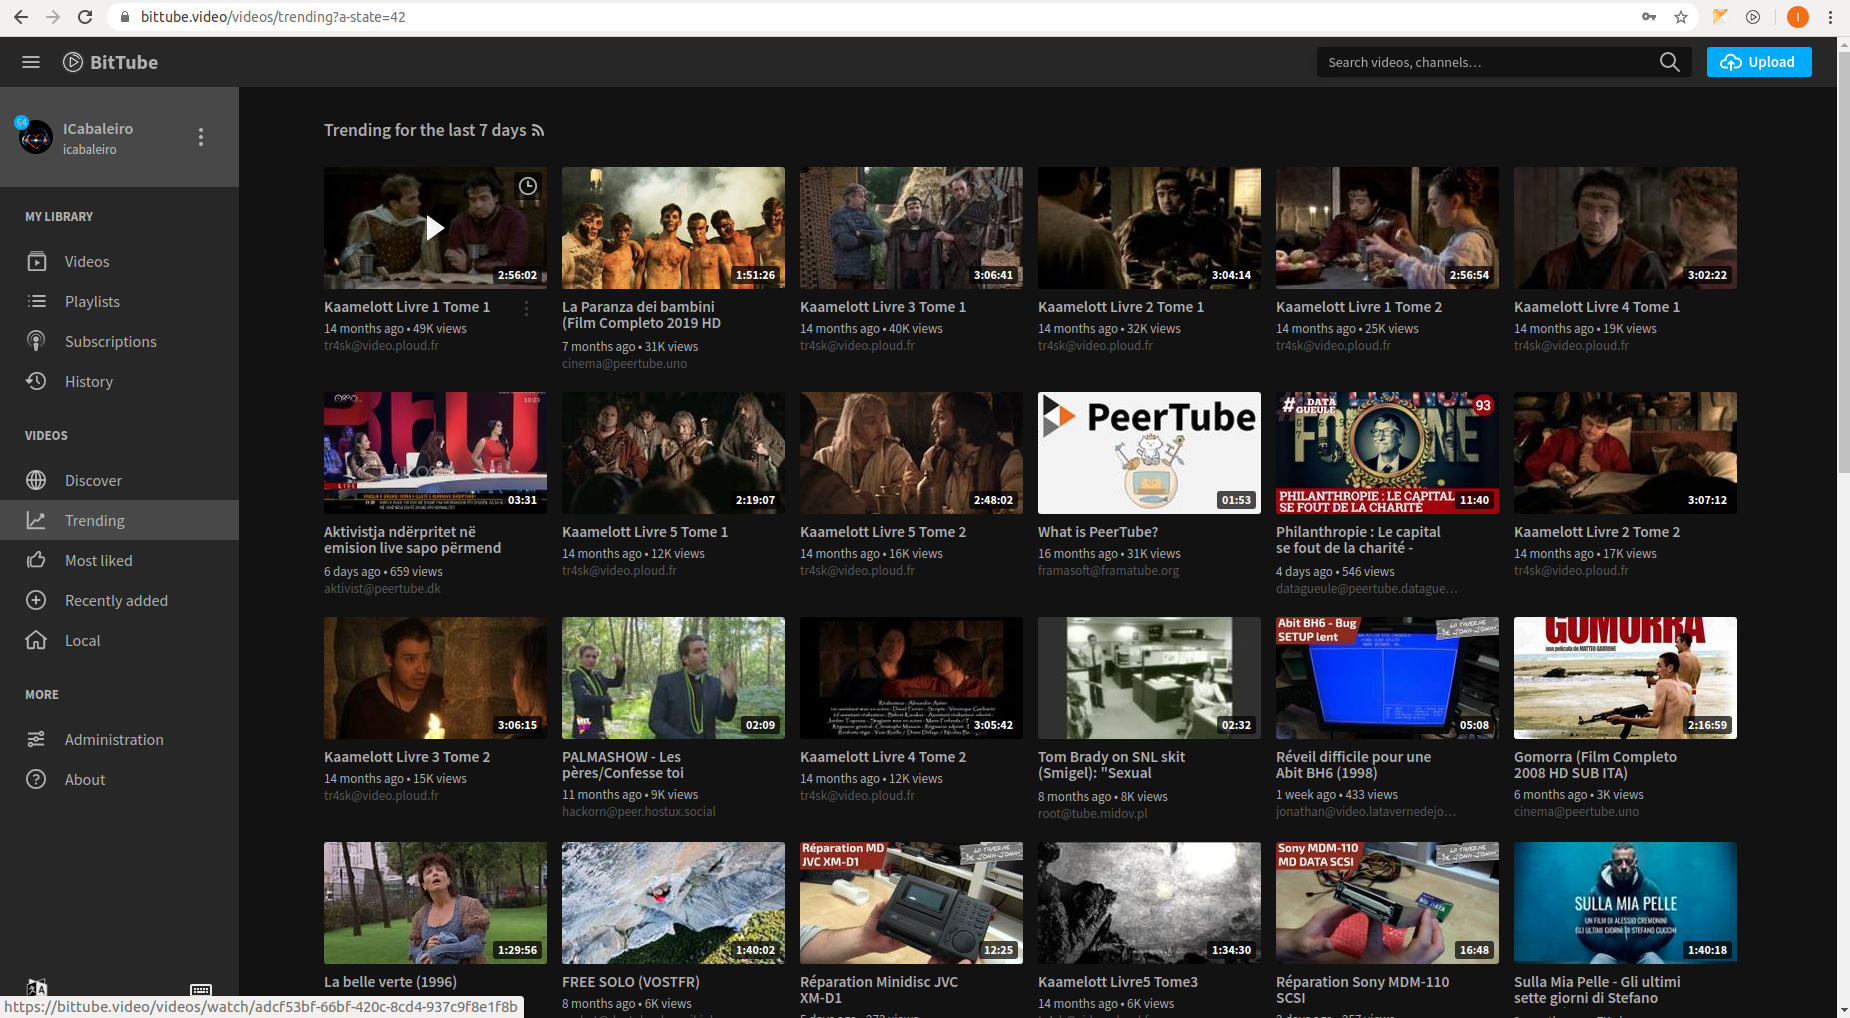Click Kaamelott Livre 4 Tome 2 title

click(883, 757)
